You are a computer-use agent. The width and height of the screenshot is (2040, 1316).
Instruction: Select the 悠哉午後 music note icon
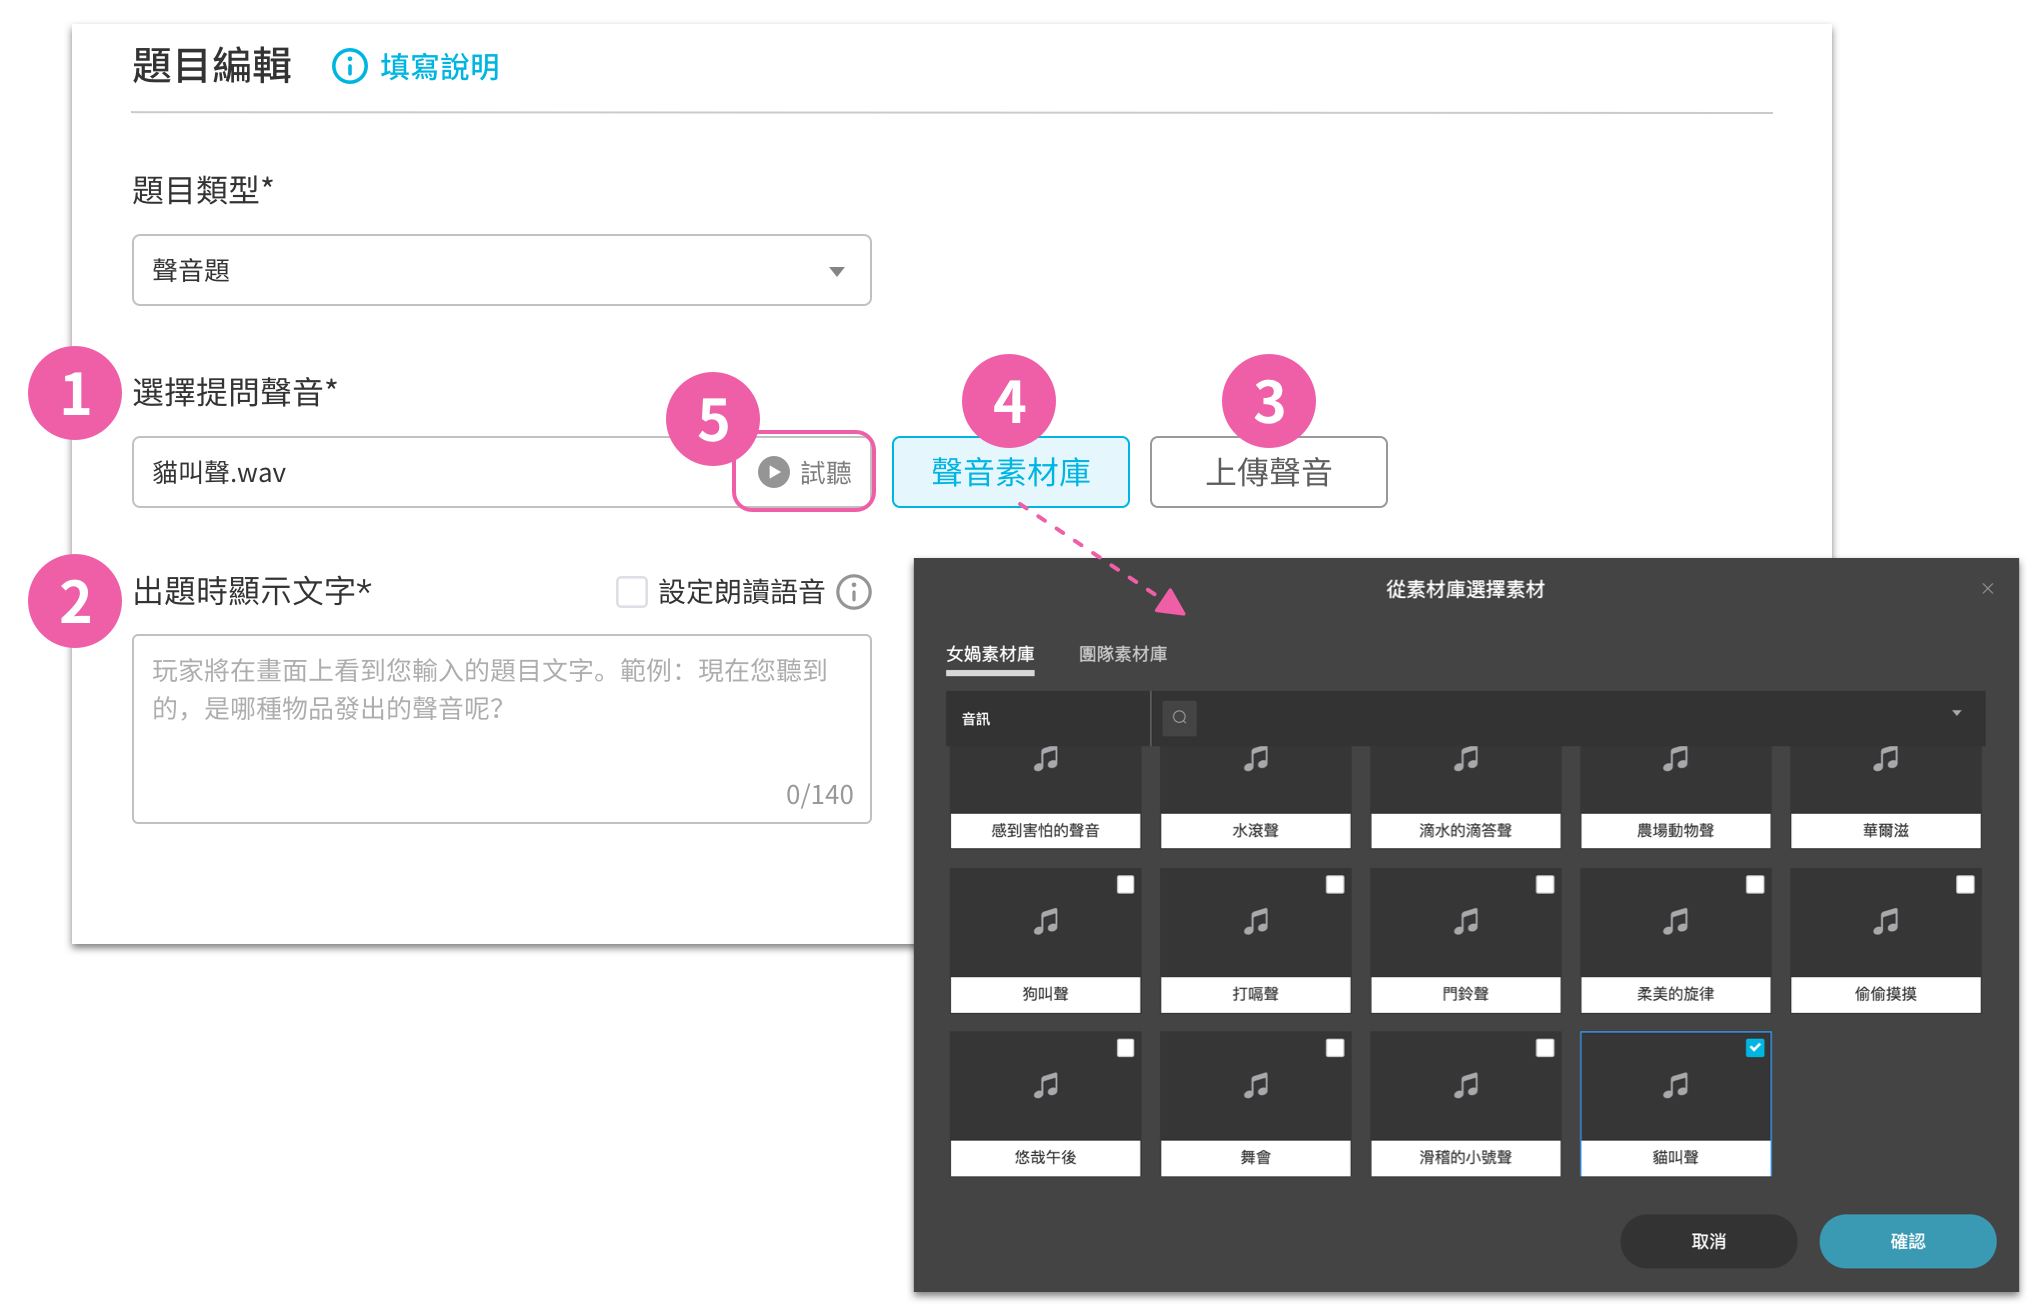point(1046,1085)
